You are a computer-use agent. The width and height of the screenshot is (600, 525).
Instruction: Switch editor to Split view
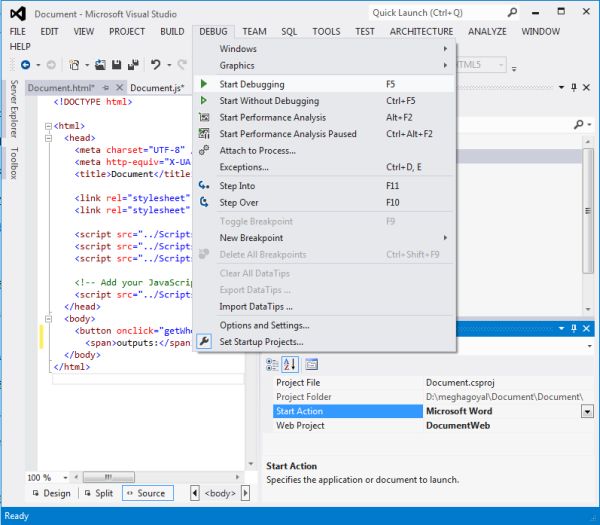(98, 493)
